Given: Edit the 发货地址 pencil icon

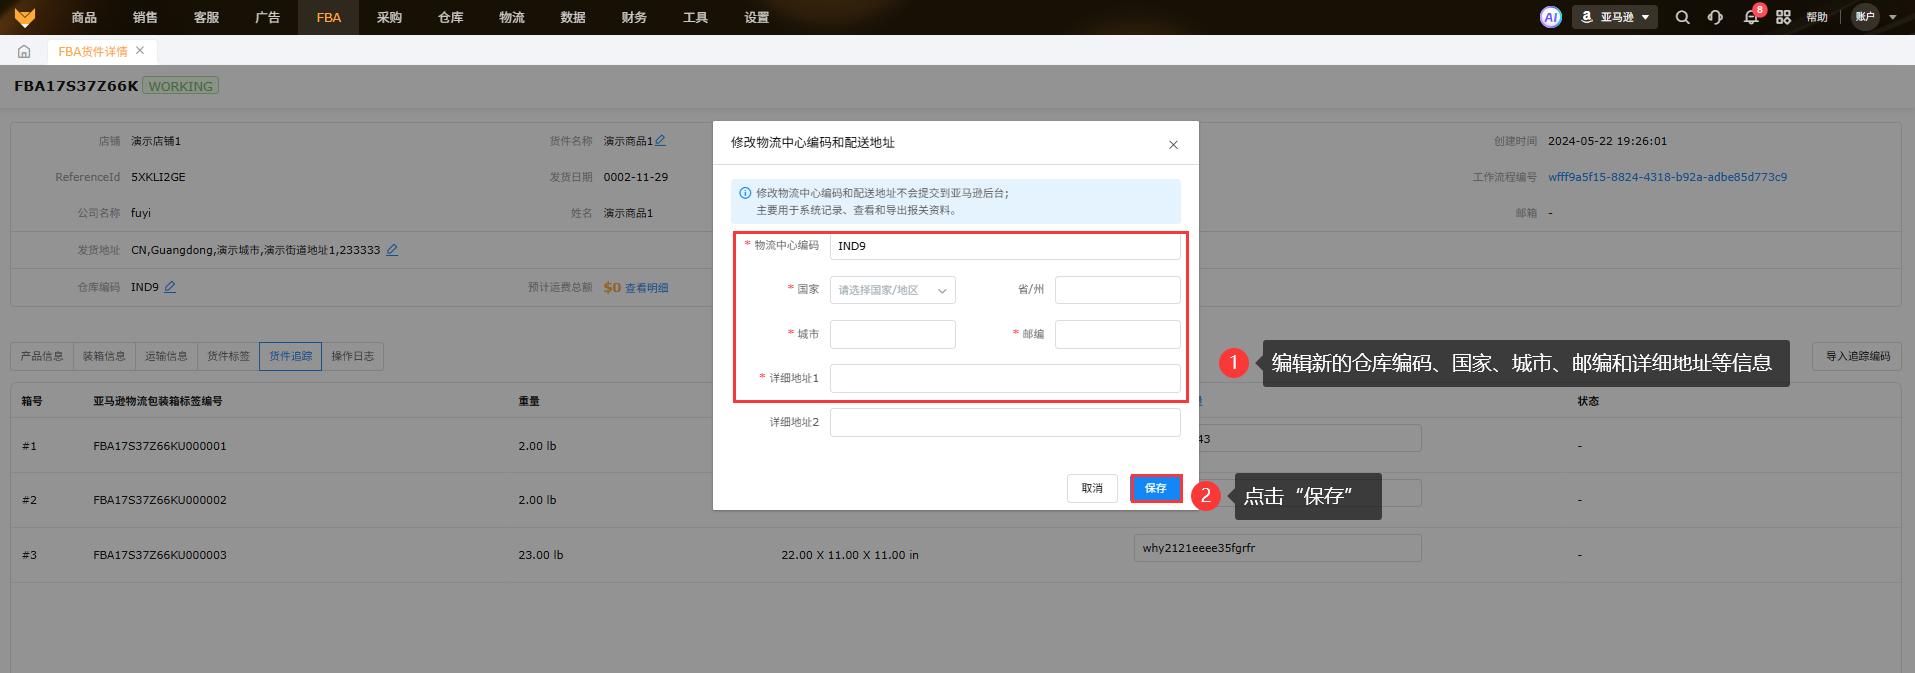Looking at the screenshot, I should click(392, 250).
